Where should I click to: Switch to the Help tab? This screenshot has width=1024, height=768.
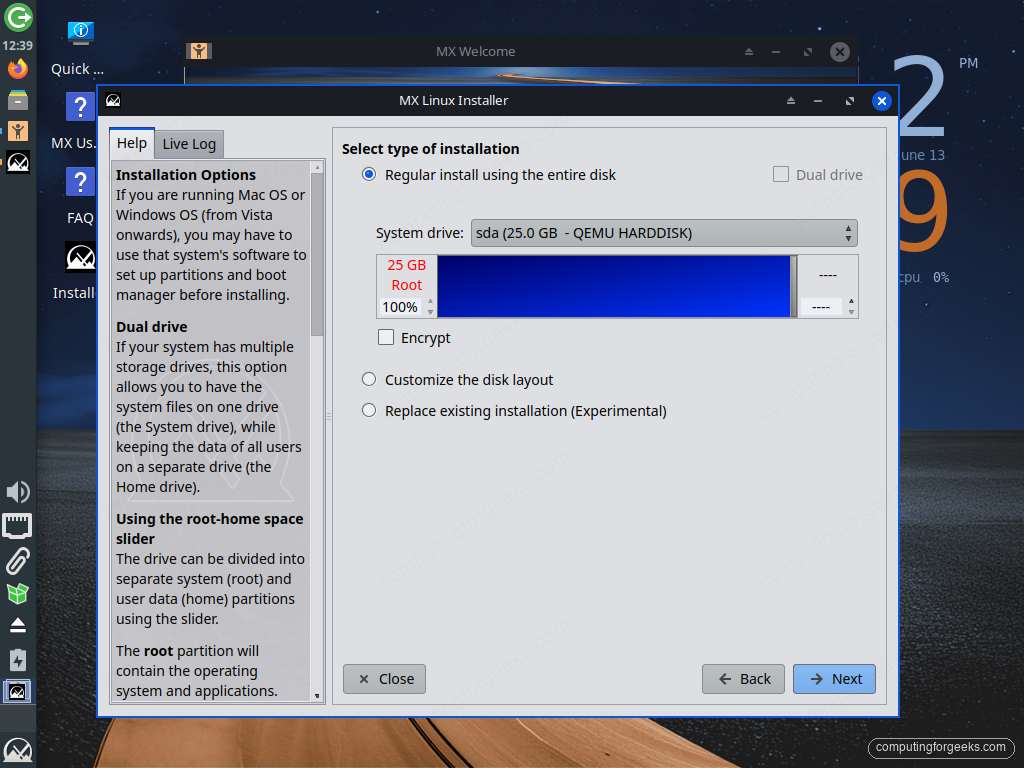point(132,143)
